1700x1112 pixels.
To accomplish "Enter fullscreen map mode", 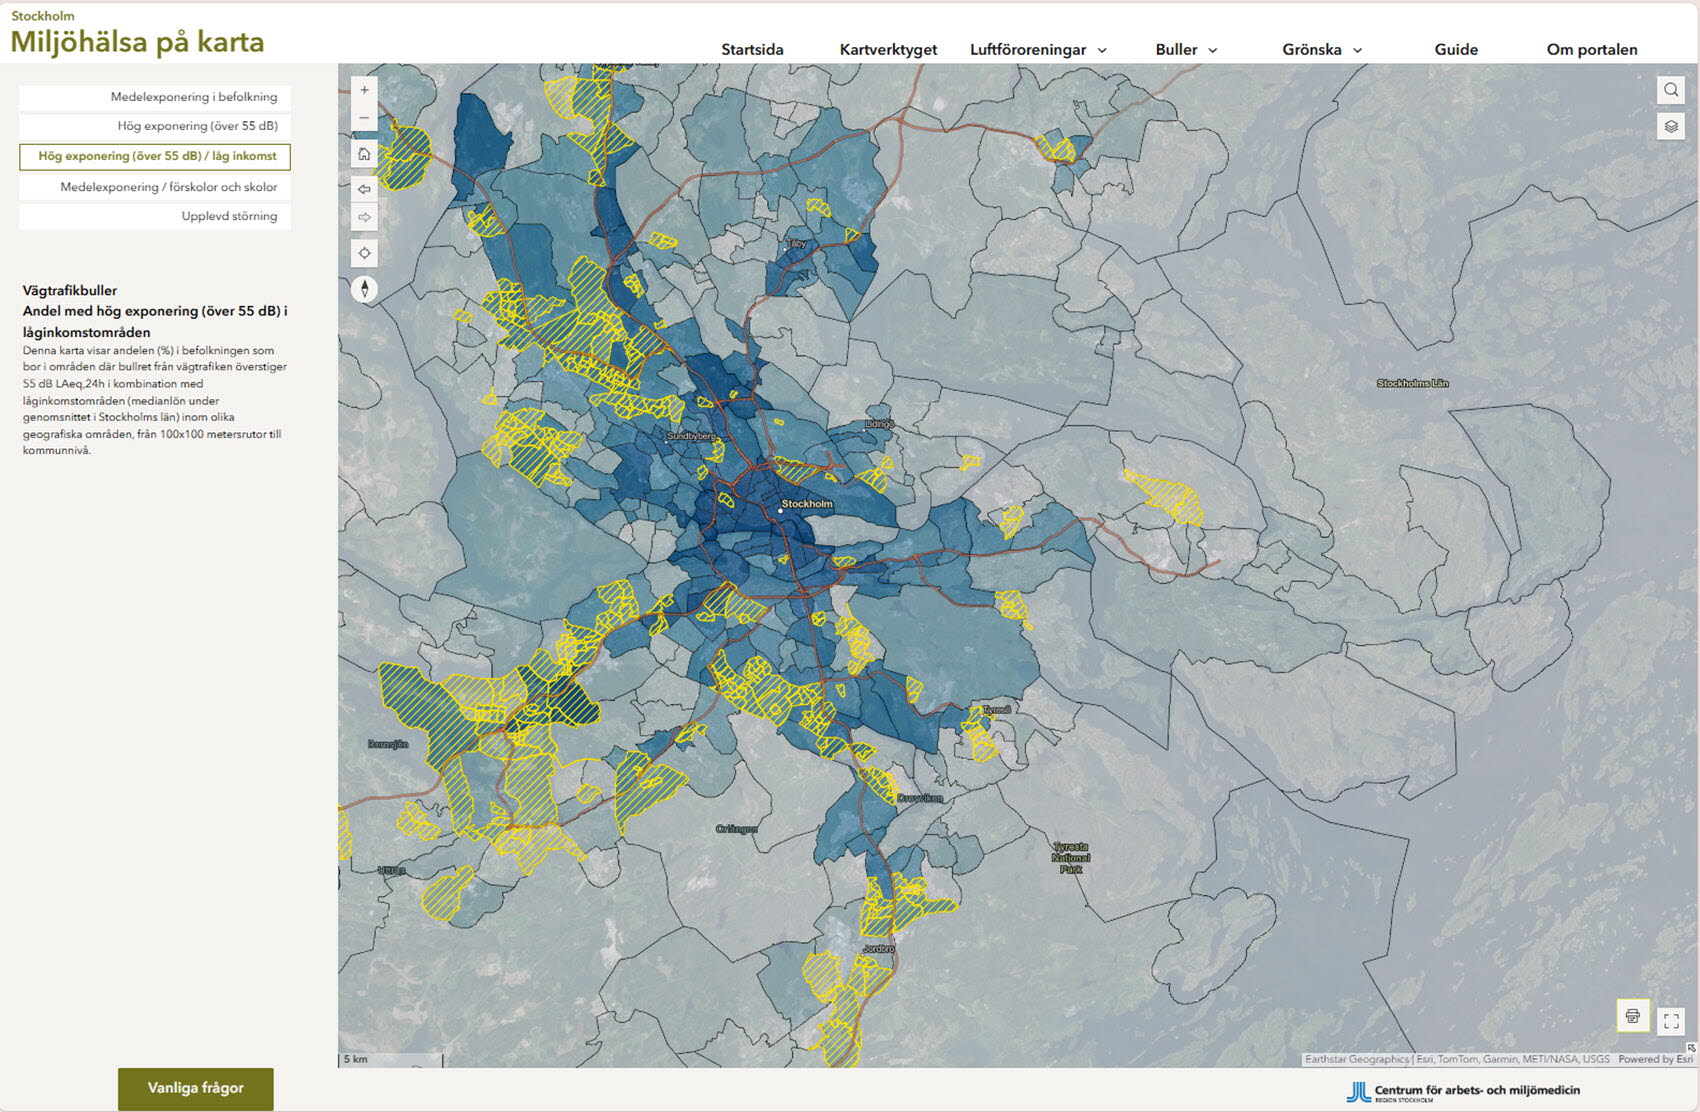I will [x=1671, y=1021].
